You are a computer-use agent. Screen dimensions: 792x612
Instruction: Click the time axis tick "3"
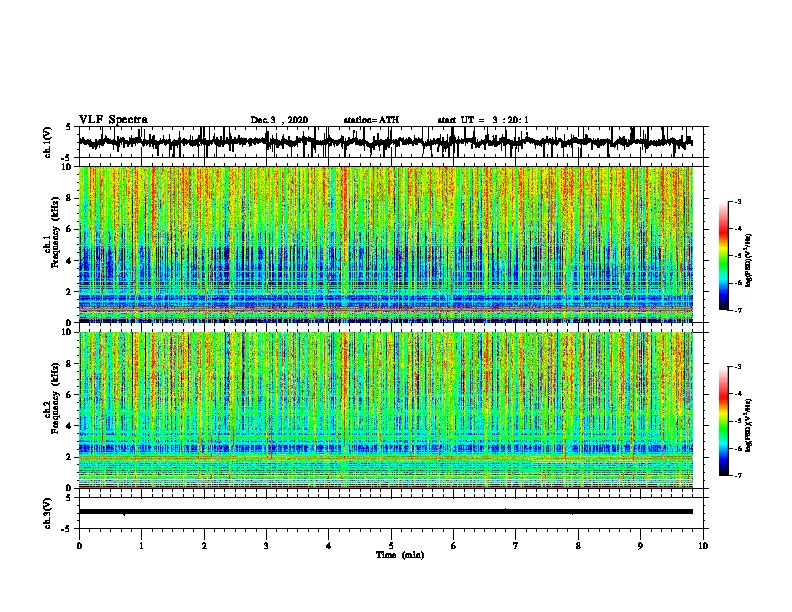pos(266,546)
